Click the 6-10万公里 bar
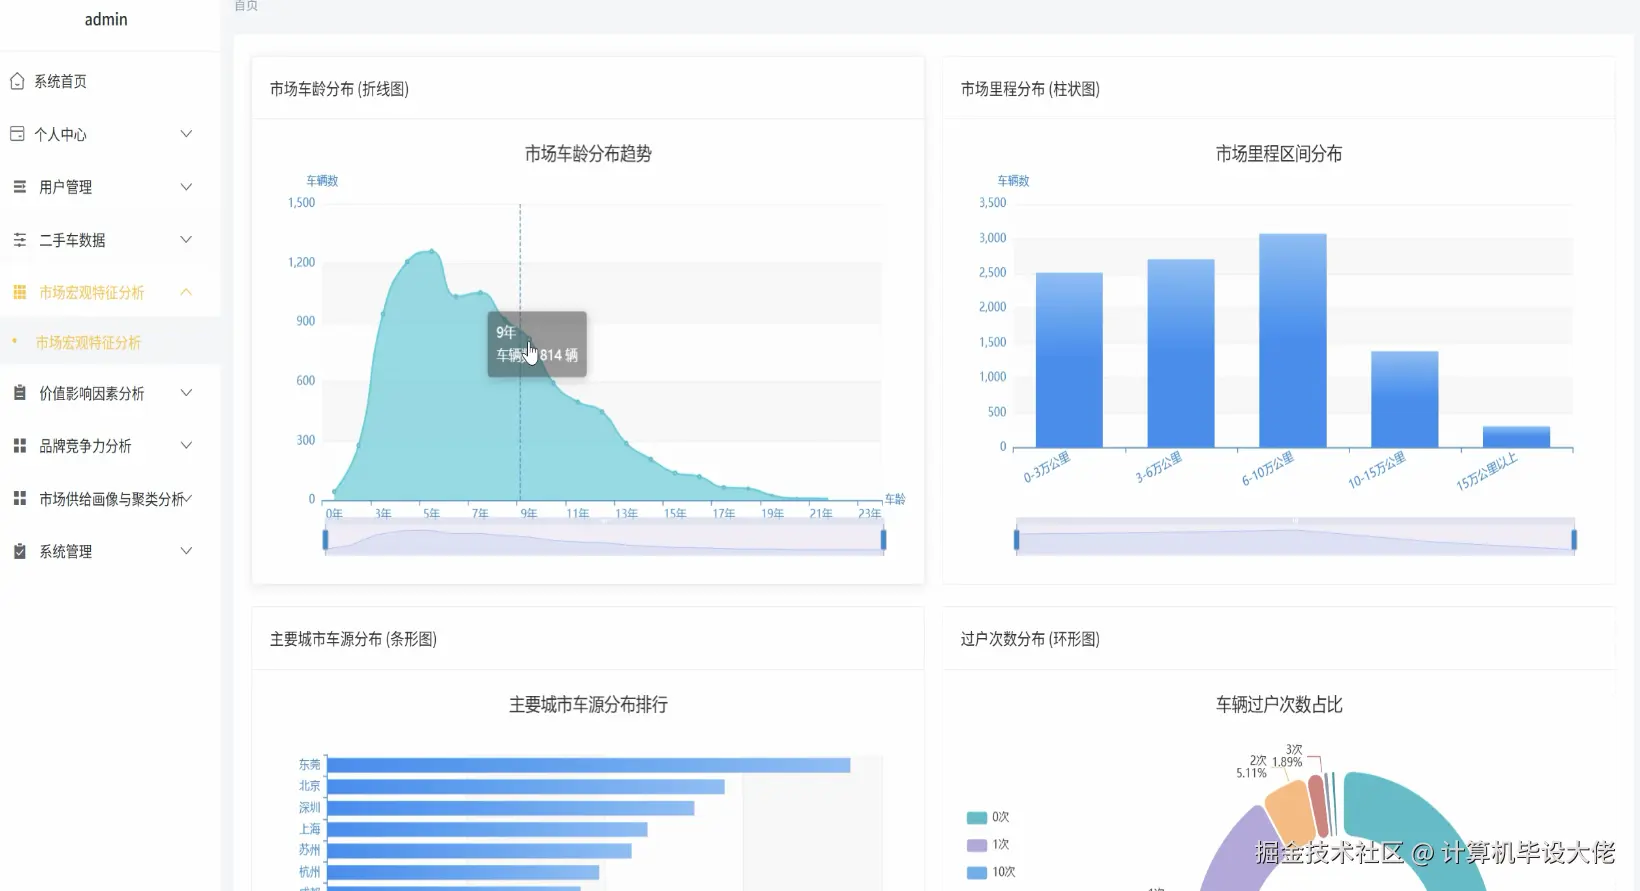 (1292, 340)
